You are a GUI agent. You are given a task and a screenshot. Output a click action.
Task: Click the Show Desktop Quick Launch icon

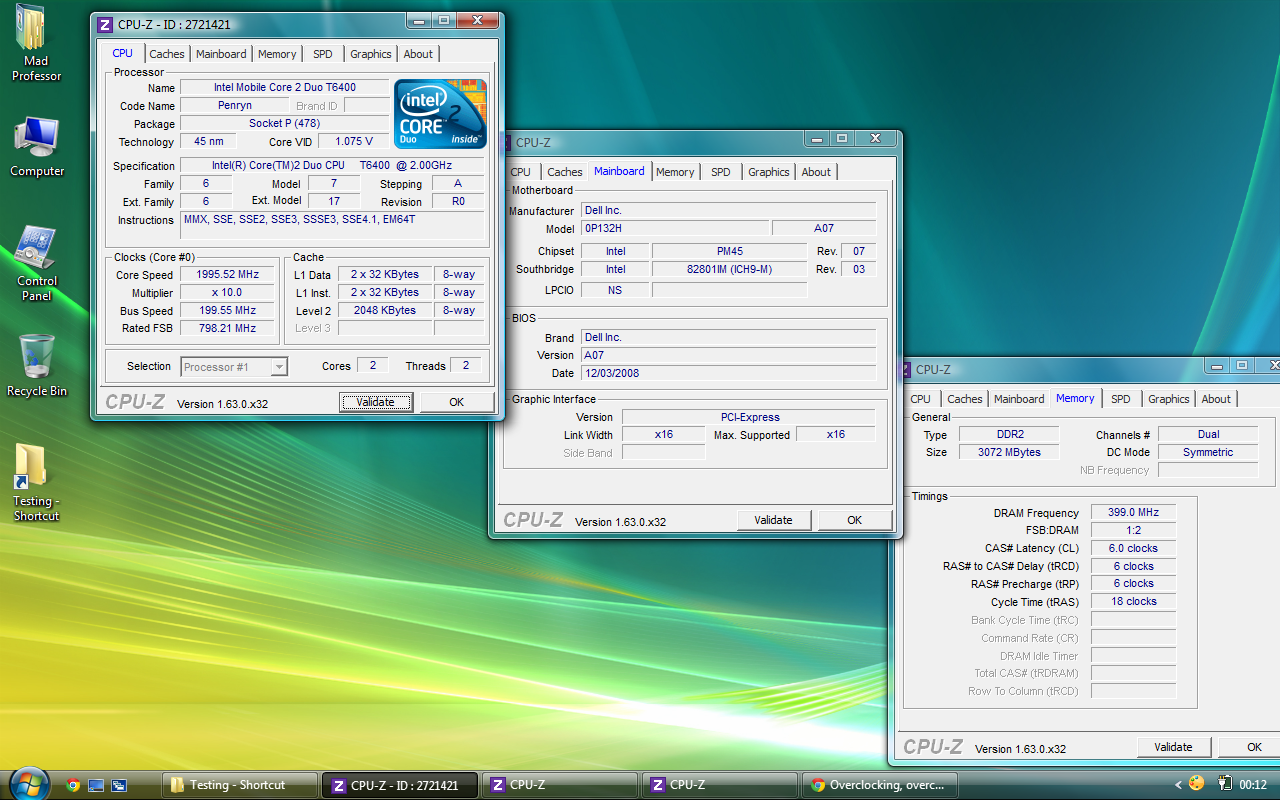(x=96, y=785)
